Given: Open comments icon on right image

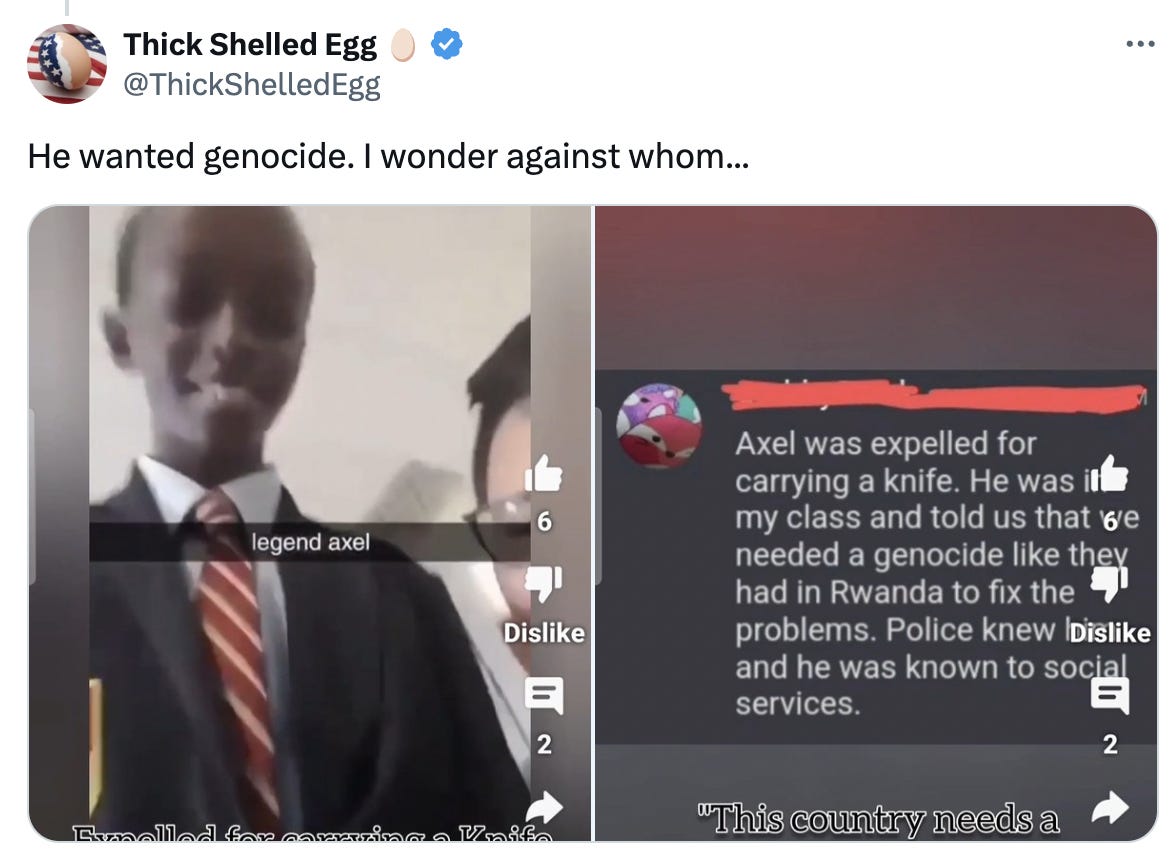Looking at the screenshot, I should (1110, 695).
